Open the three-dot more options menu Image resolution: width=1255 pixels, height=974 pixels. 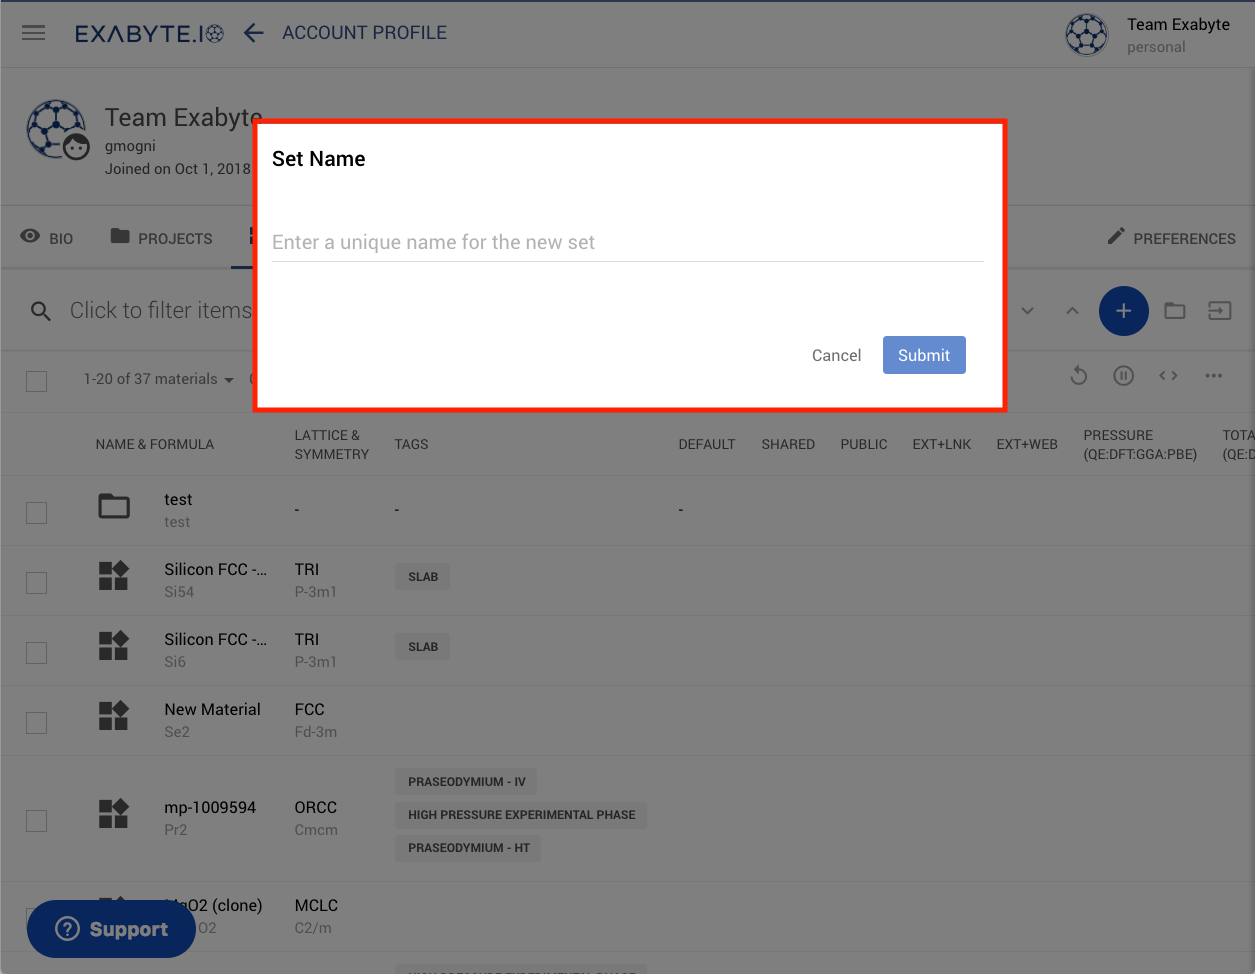[x=1213, y=376]
